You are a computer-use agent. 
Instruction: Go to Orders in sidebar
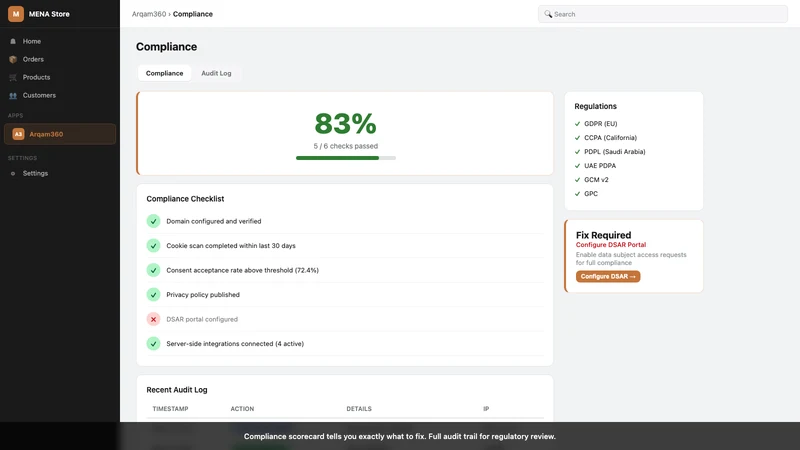click(x=60, y=59)
